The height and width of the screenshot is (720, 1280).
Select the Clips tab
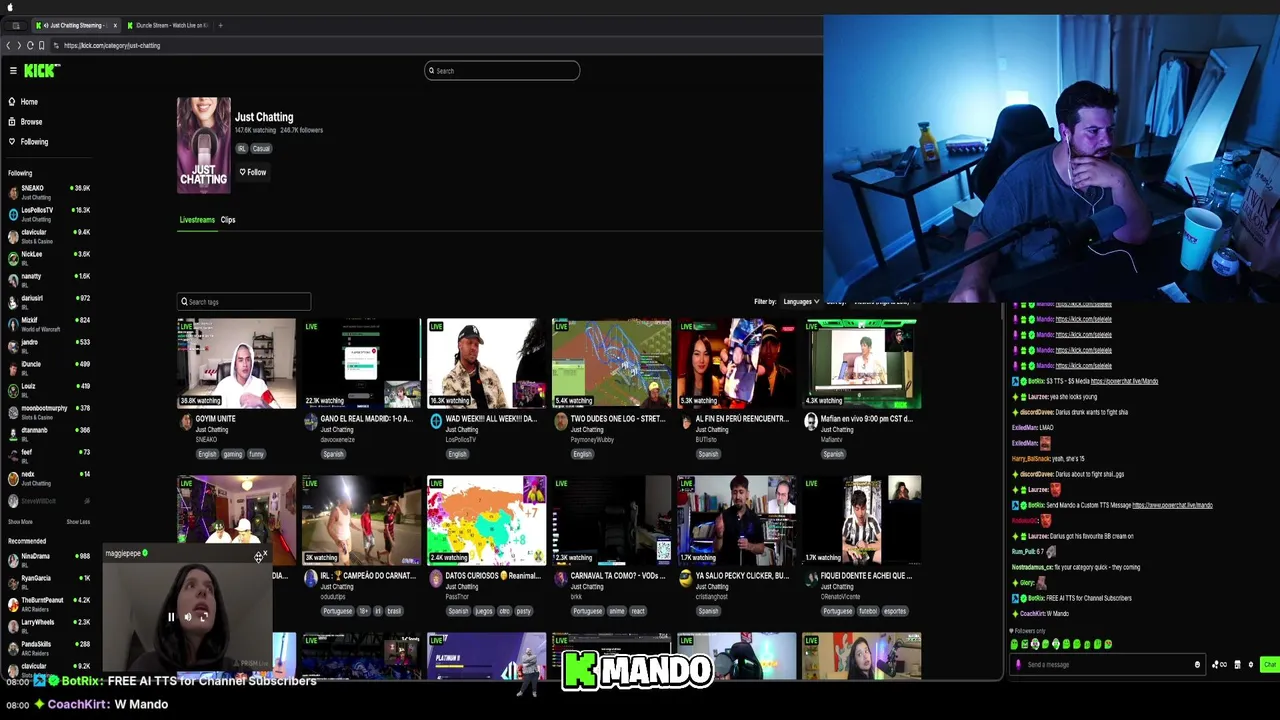[228, 220]
